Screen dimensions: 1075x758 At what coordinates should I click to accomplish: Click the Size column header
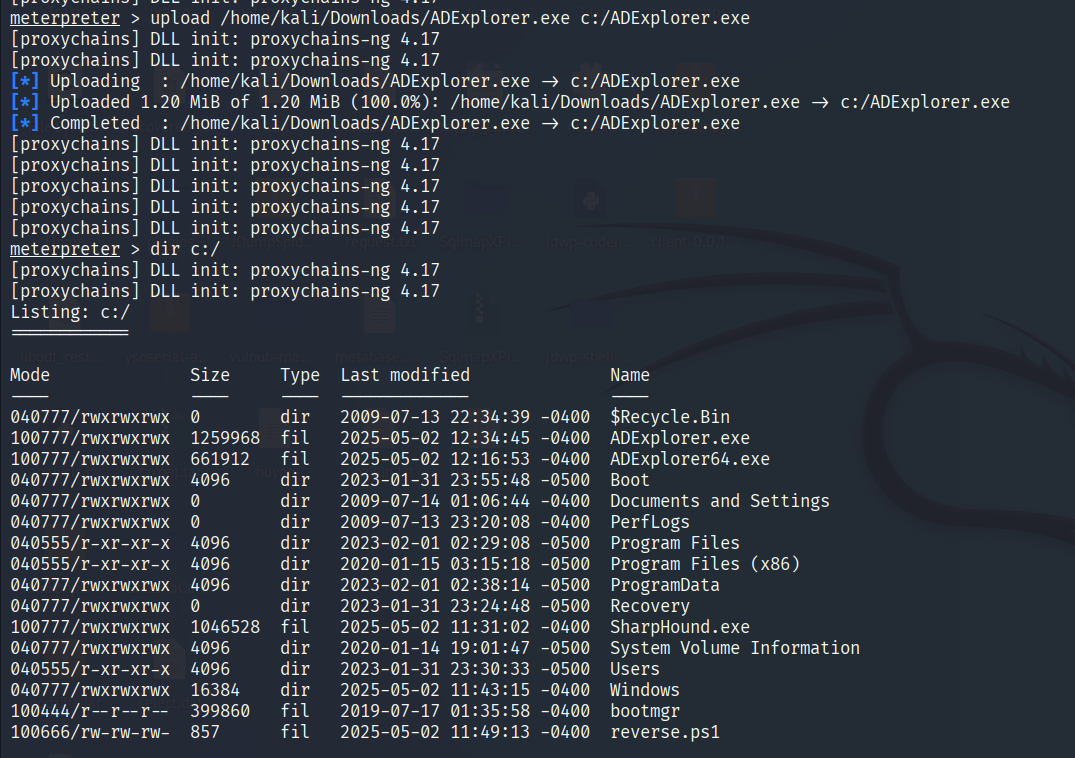(x=210, y=375)
